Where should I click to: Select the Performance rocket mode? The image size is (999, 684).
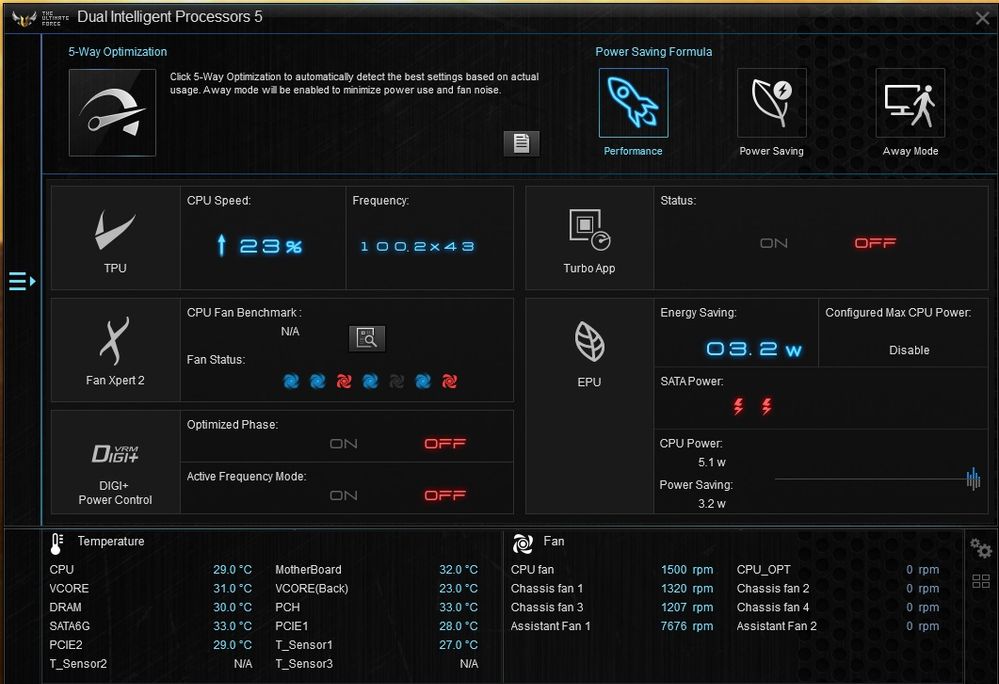[x=633, y=103]
